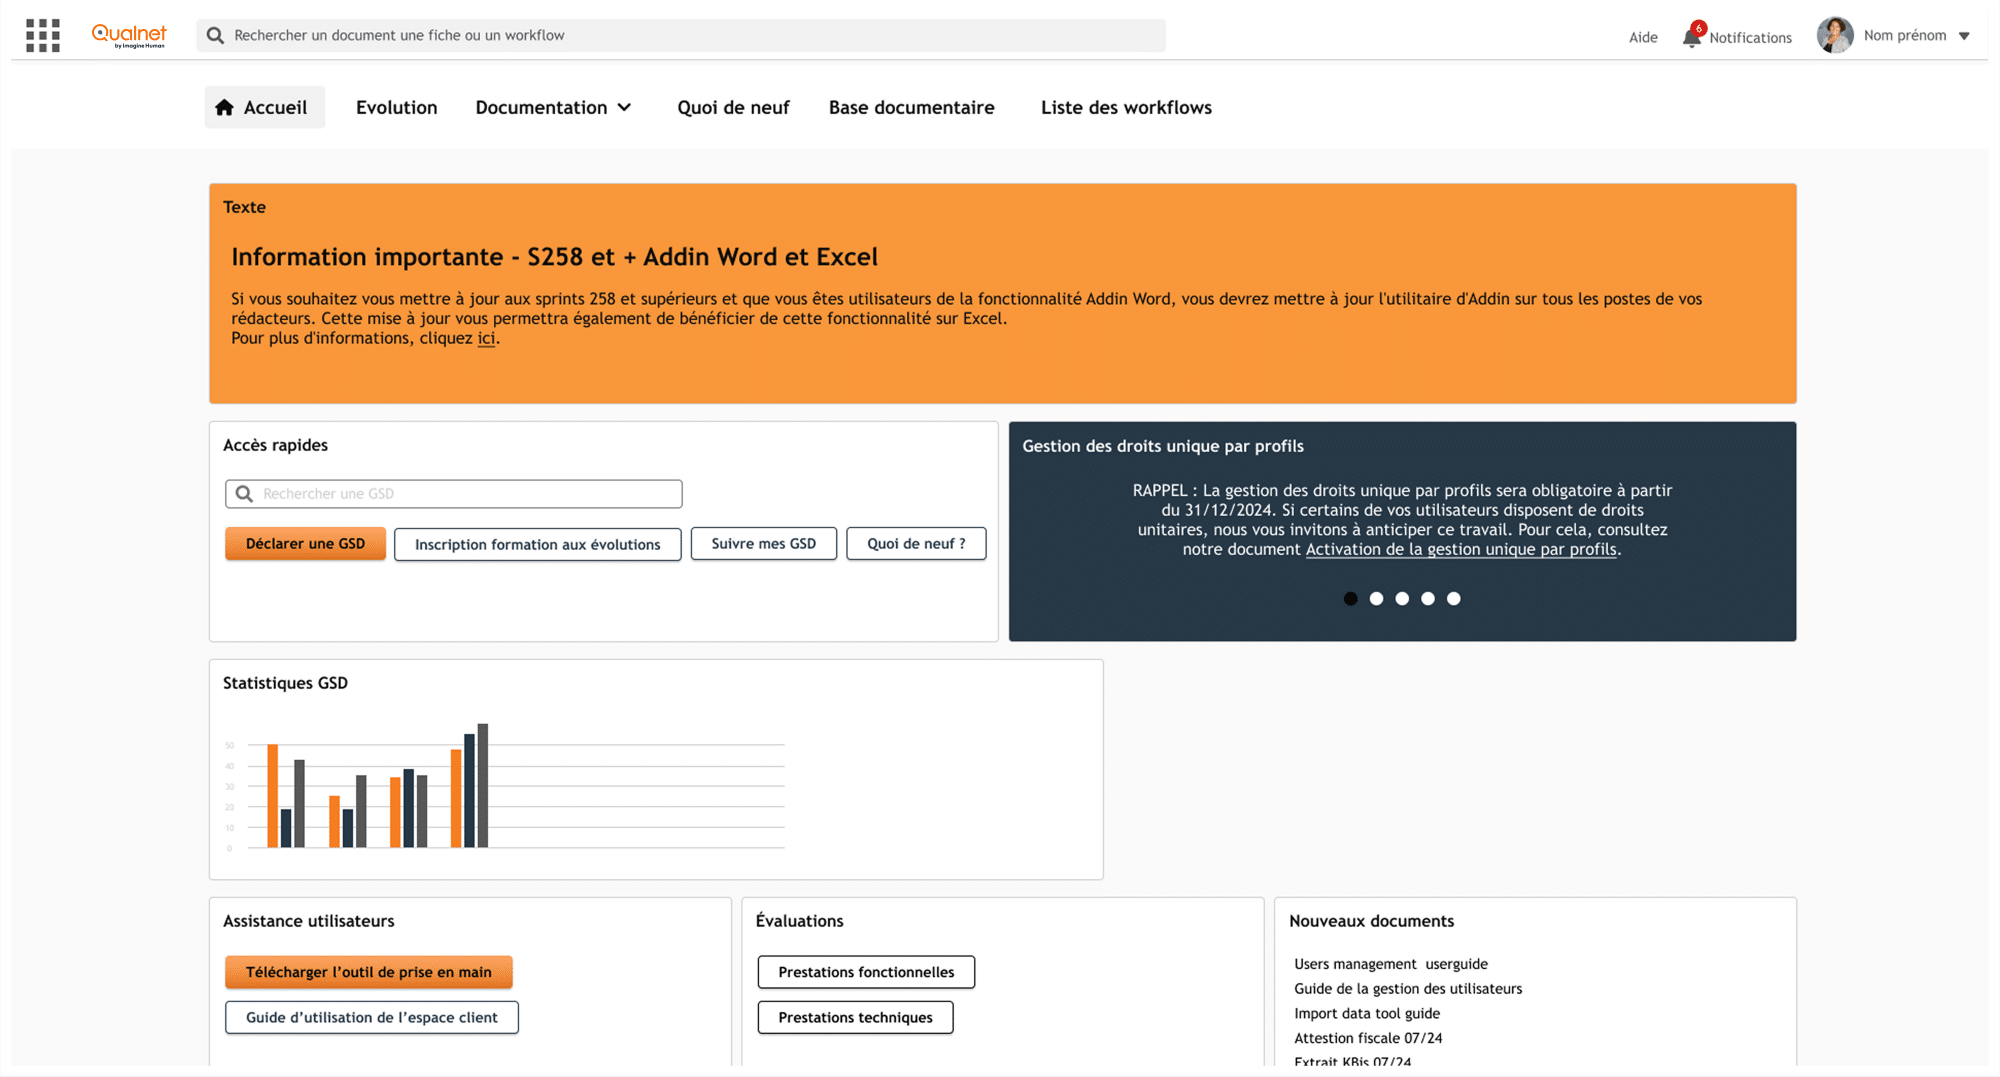2000x1077 pixels.
Task: Go to Base documentaire tab
Action: [911, 107]
